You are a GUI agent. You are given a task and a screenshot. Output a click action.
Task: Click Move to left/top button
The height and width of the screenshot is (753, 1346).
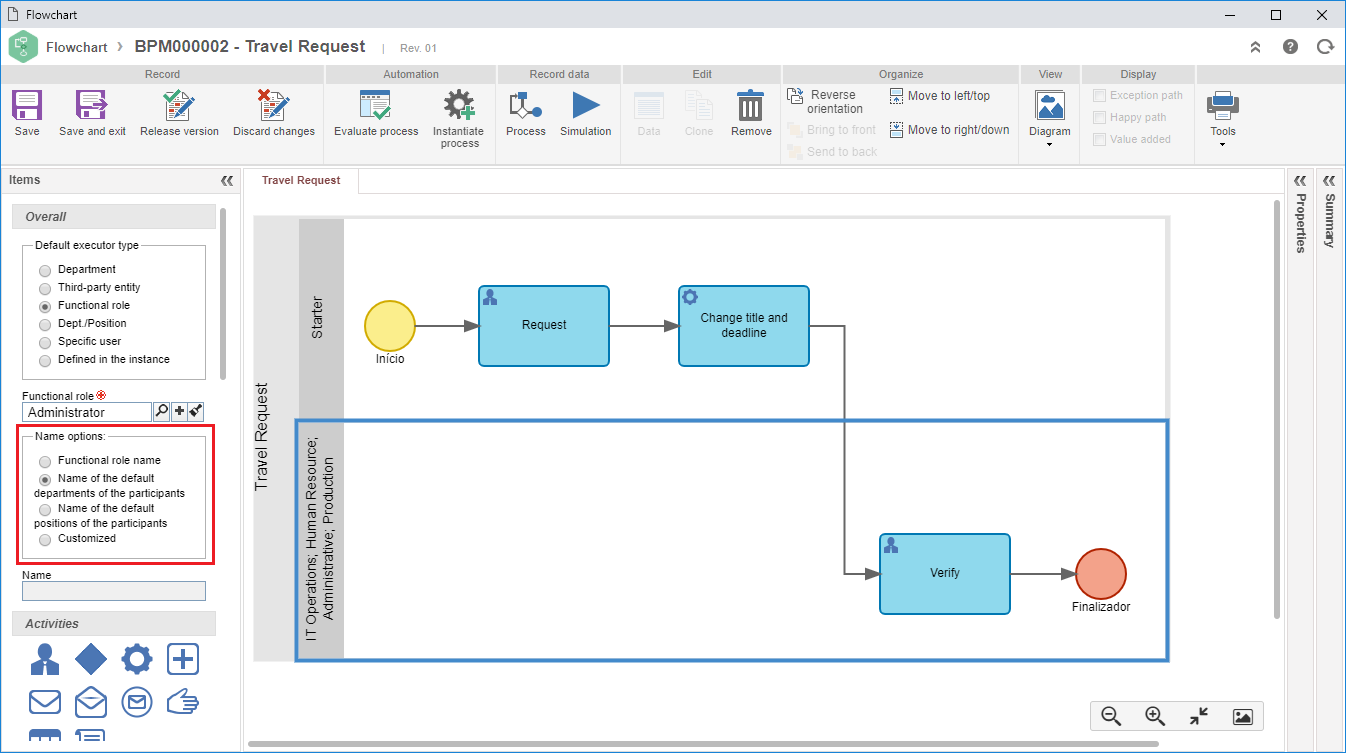click(940, 96)
